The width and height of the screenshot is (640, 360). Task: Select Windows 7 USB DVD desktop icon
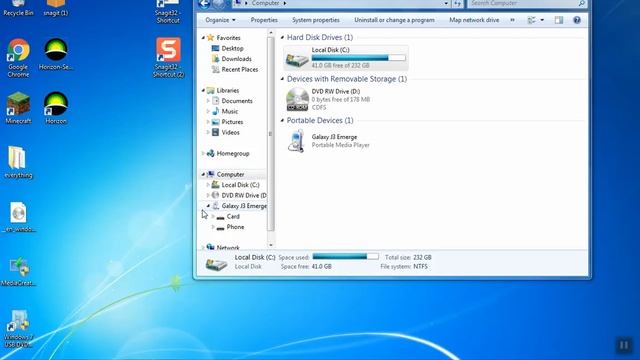[x=18, y=329]
